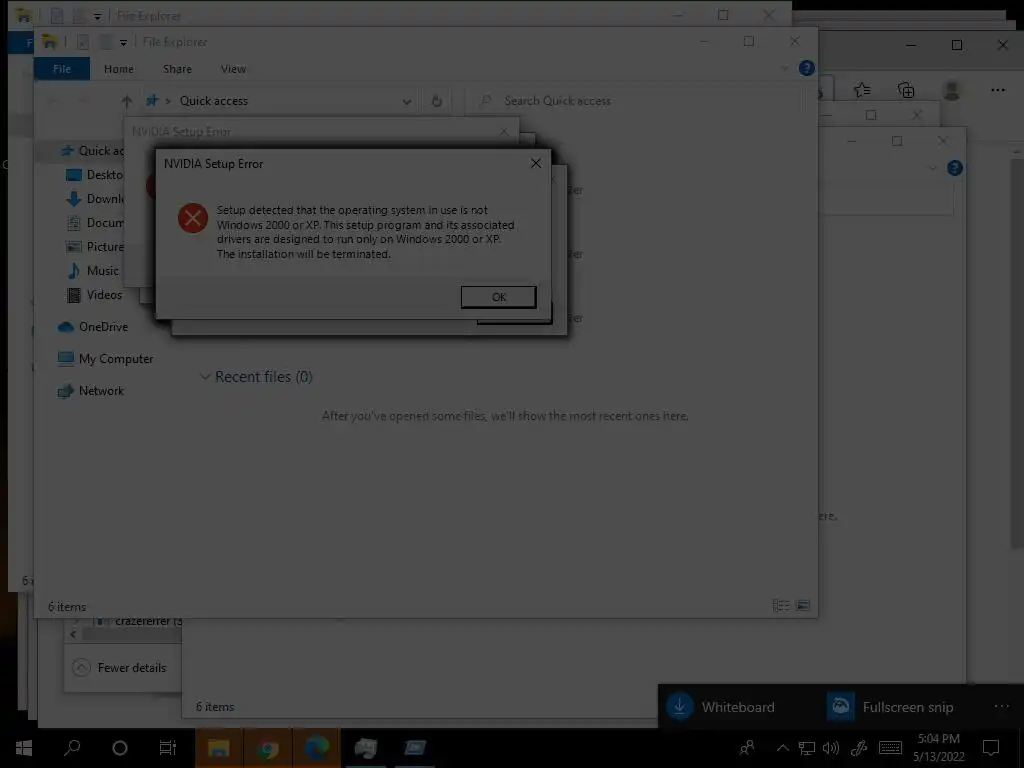
Task: Open the View ribbon tab
Action: coord(233,69)
